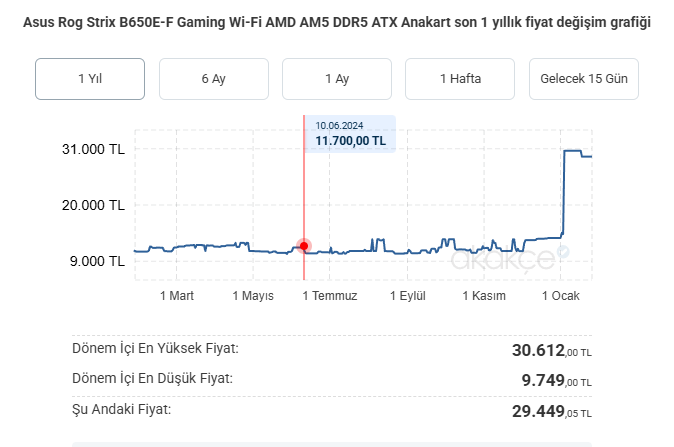Select the 1 Yıl time range tab

click(90, 79)
